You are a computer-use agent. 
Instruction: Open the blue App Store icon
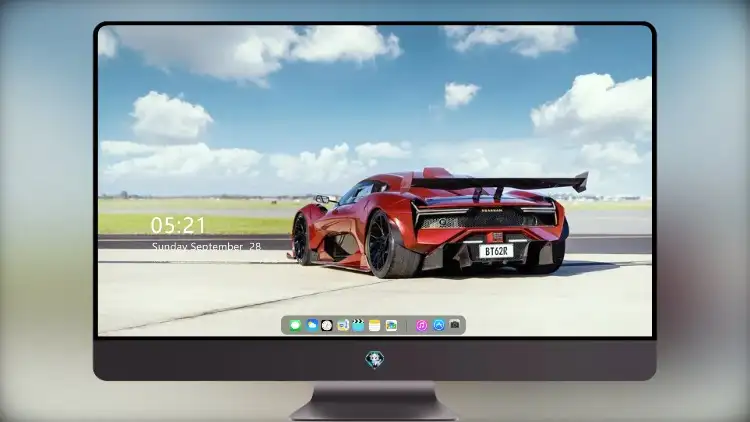pos(439,325)
